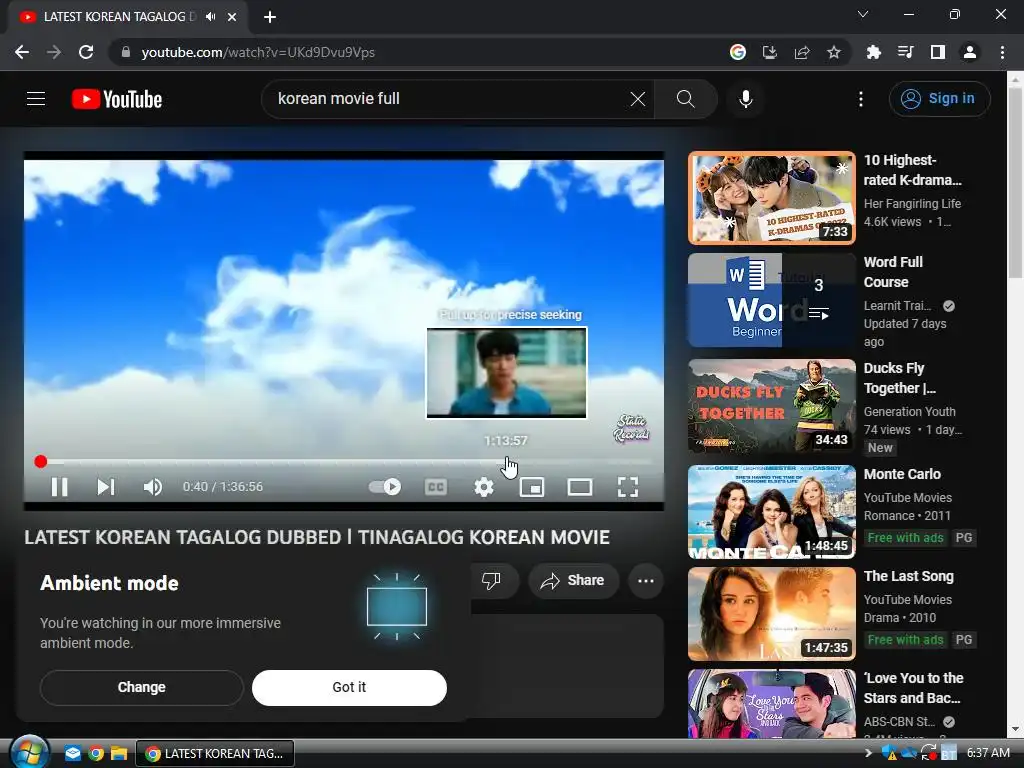Viewport: 1024px width, 768px height.
Task: Toggle the autoplay switch
Action: coord(385,487)
